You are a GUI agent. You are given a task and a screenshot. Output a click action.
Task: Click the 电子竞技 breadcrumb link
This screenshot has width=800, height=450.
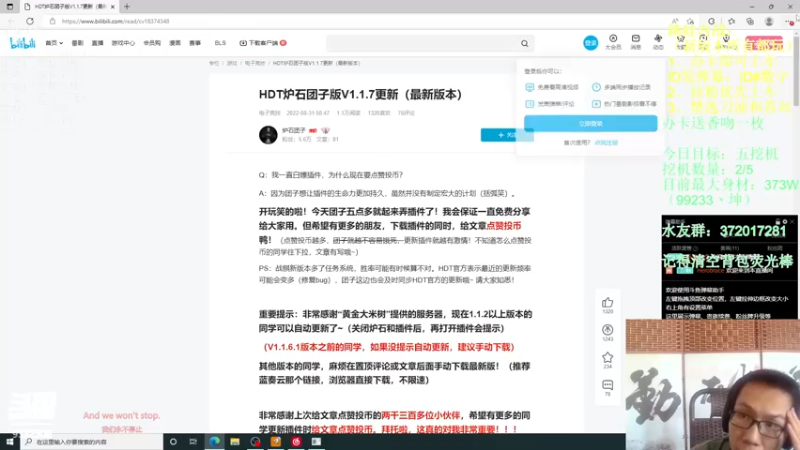[255, 63]
